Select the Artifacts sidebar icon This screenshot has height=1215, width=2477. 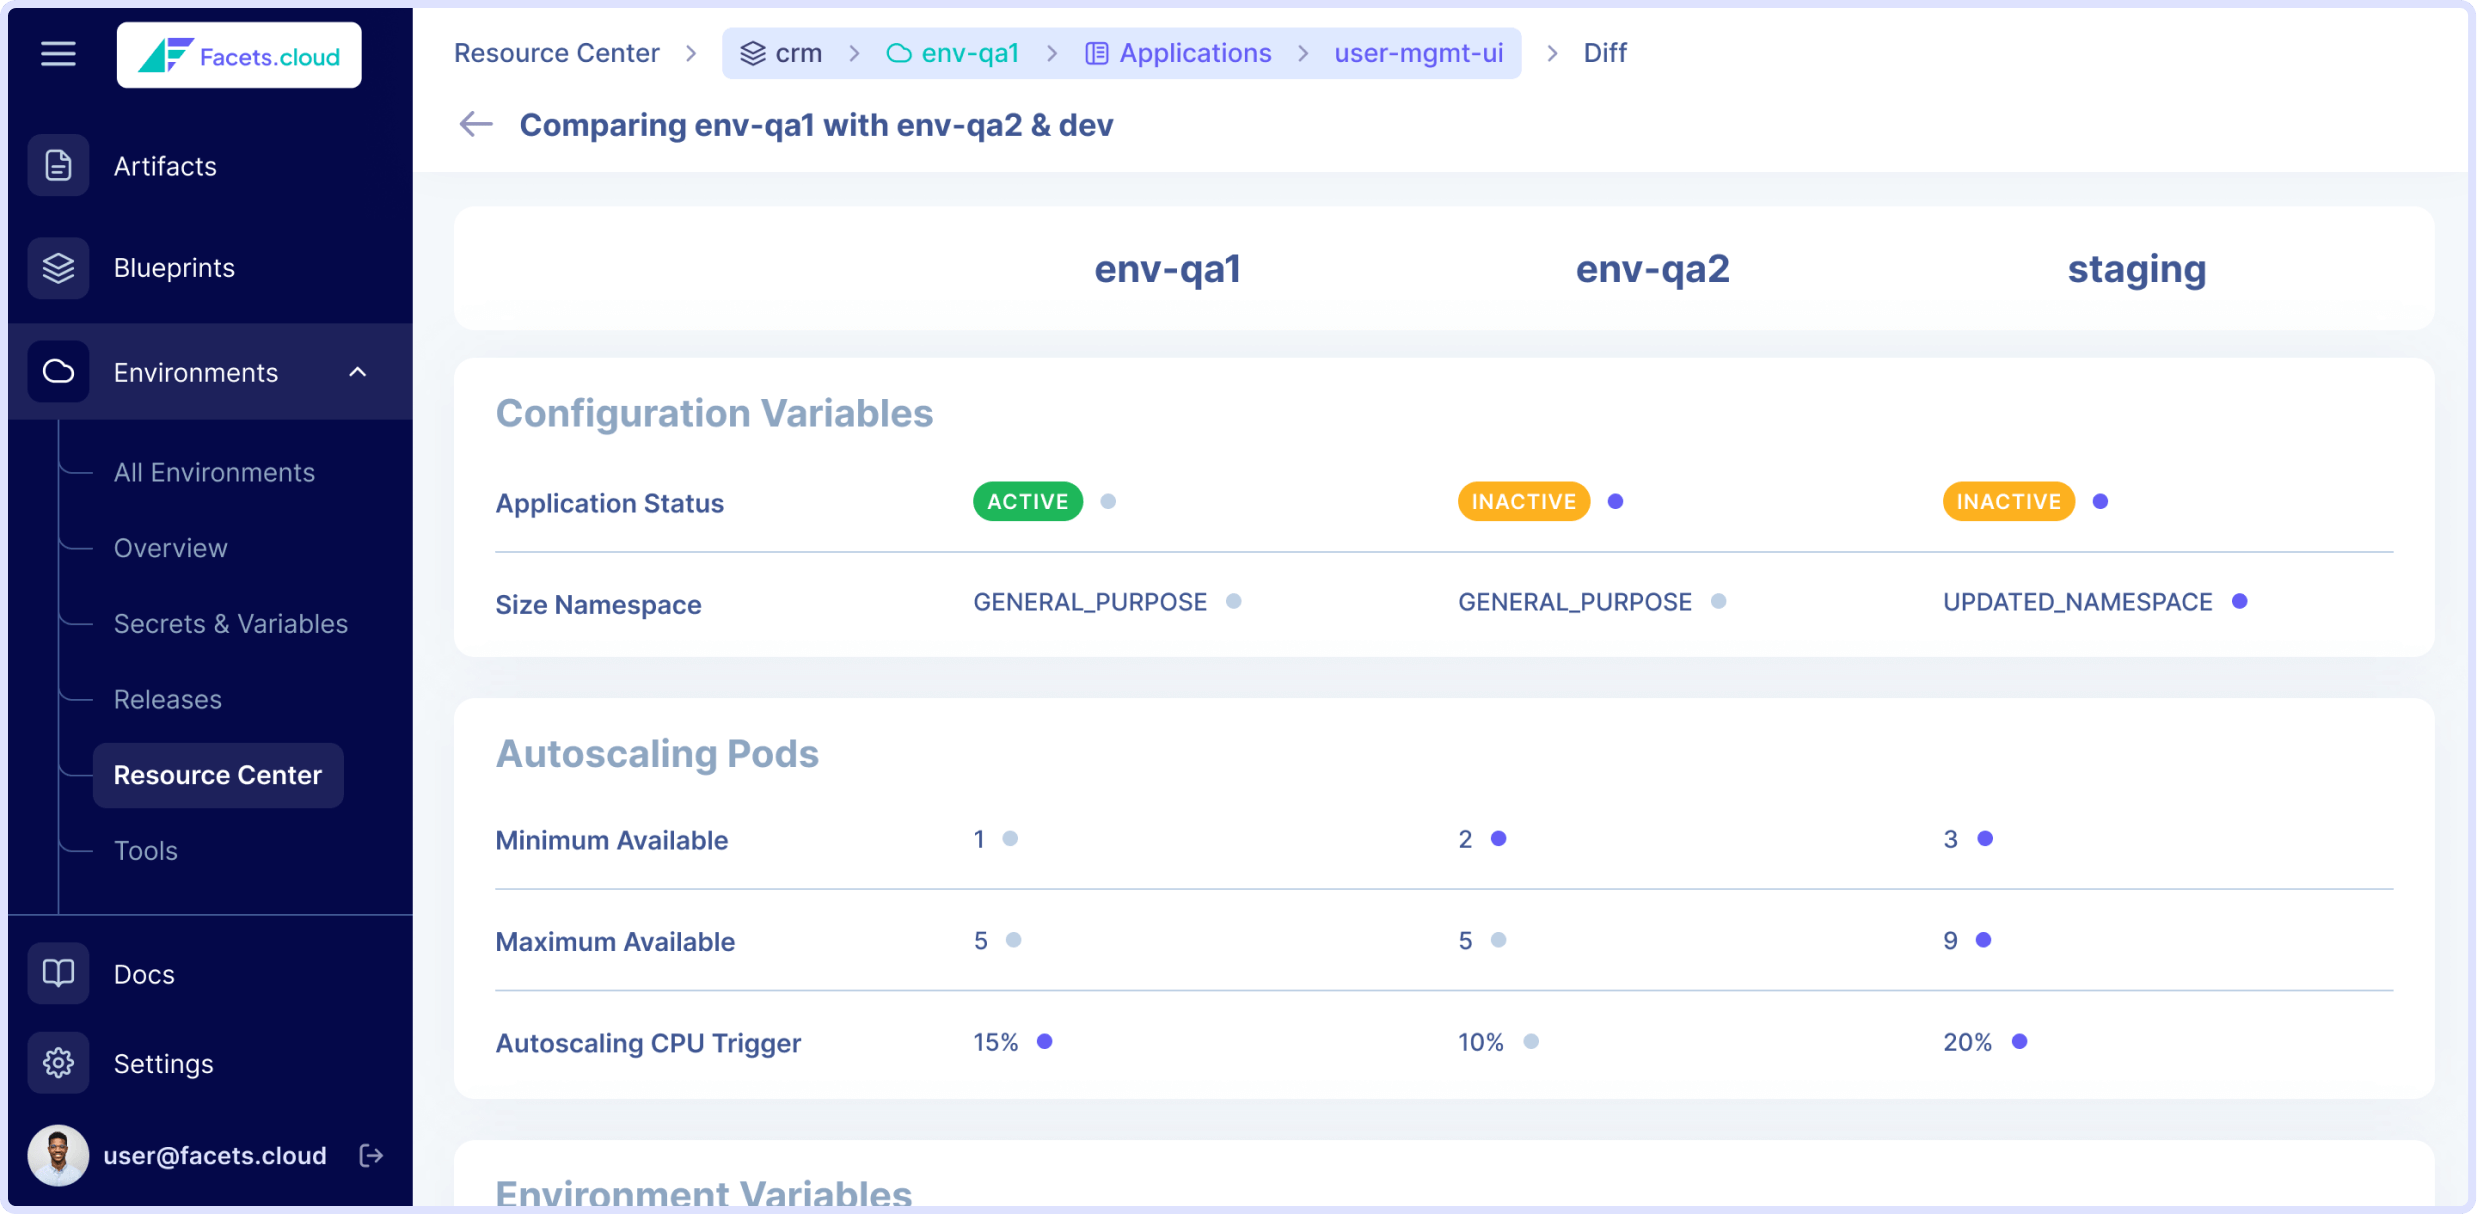[x=57, y=164]
